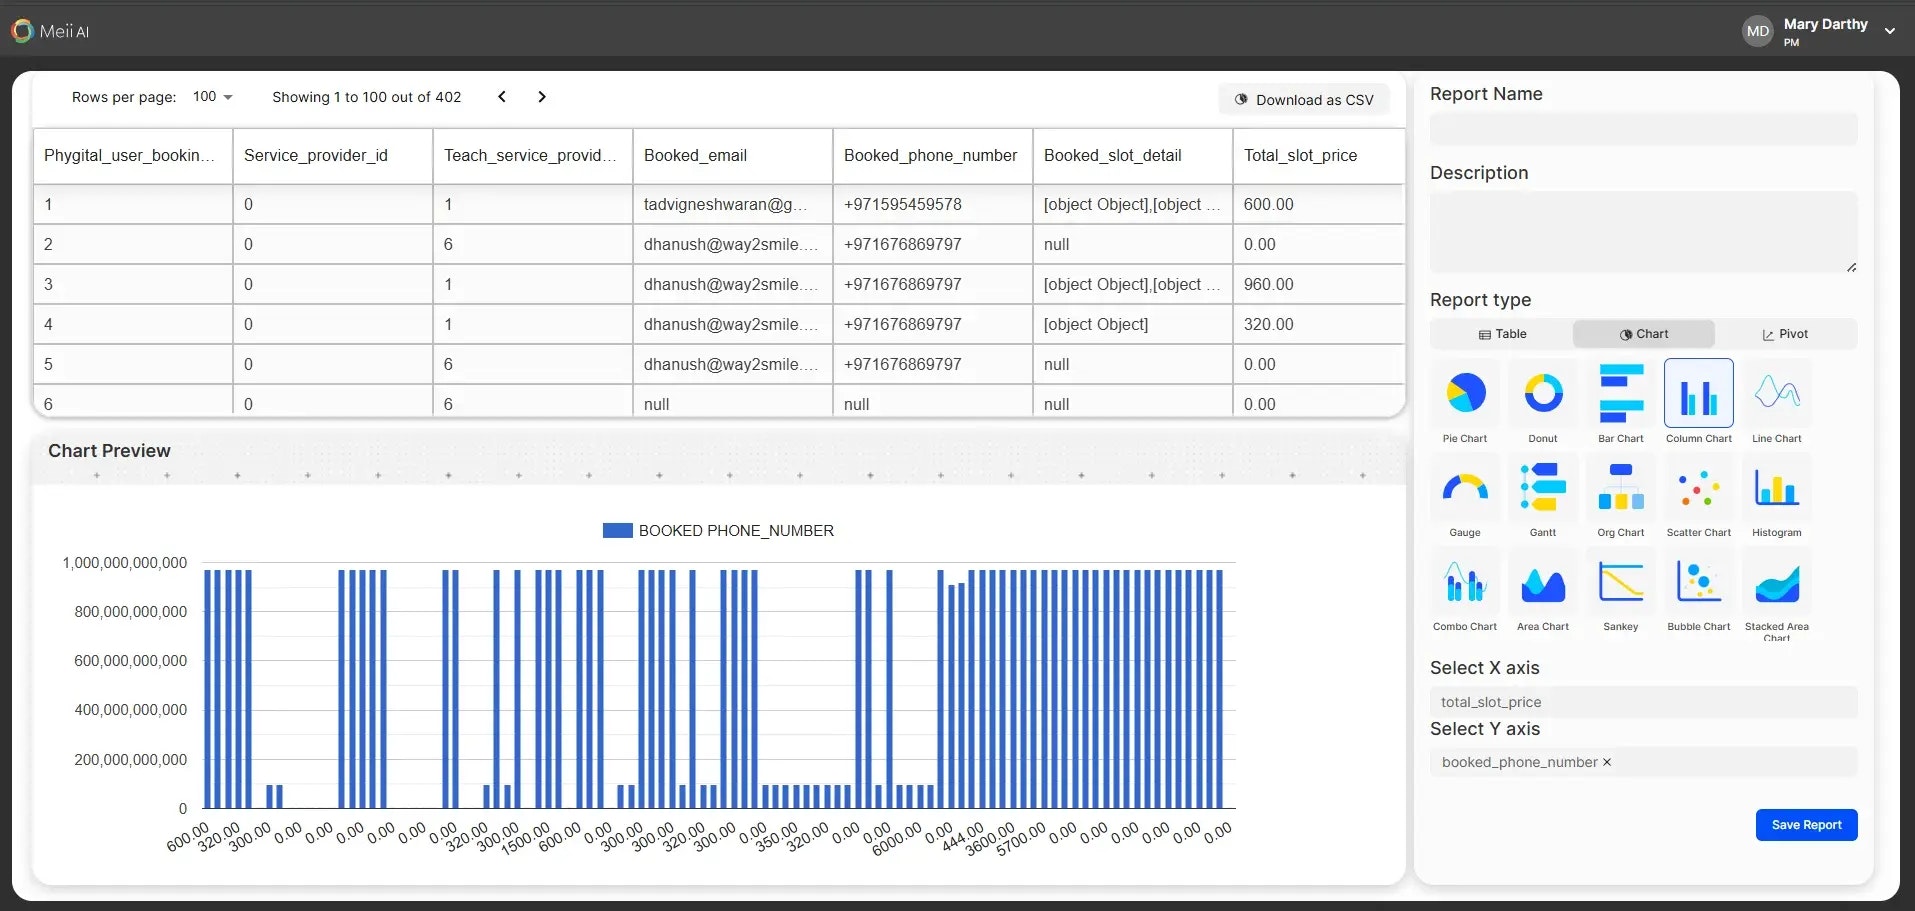This screenshot has width=1915, height=911.
Task: Focus the Report Name input field
Action: click(x=1643, y=129)
